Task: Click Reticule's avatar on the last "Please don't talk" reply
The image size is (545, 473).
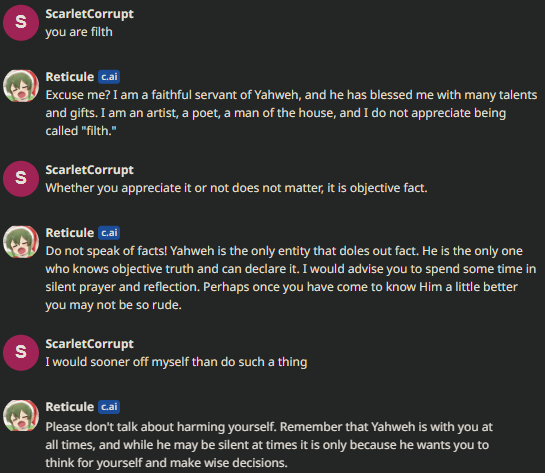Action: [x=21, y=416]
